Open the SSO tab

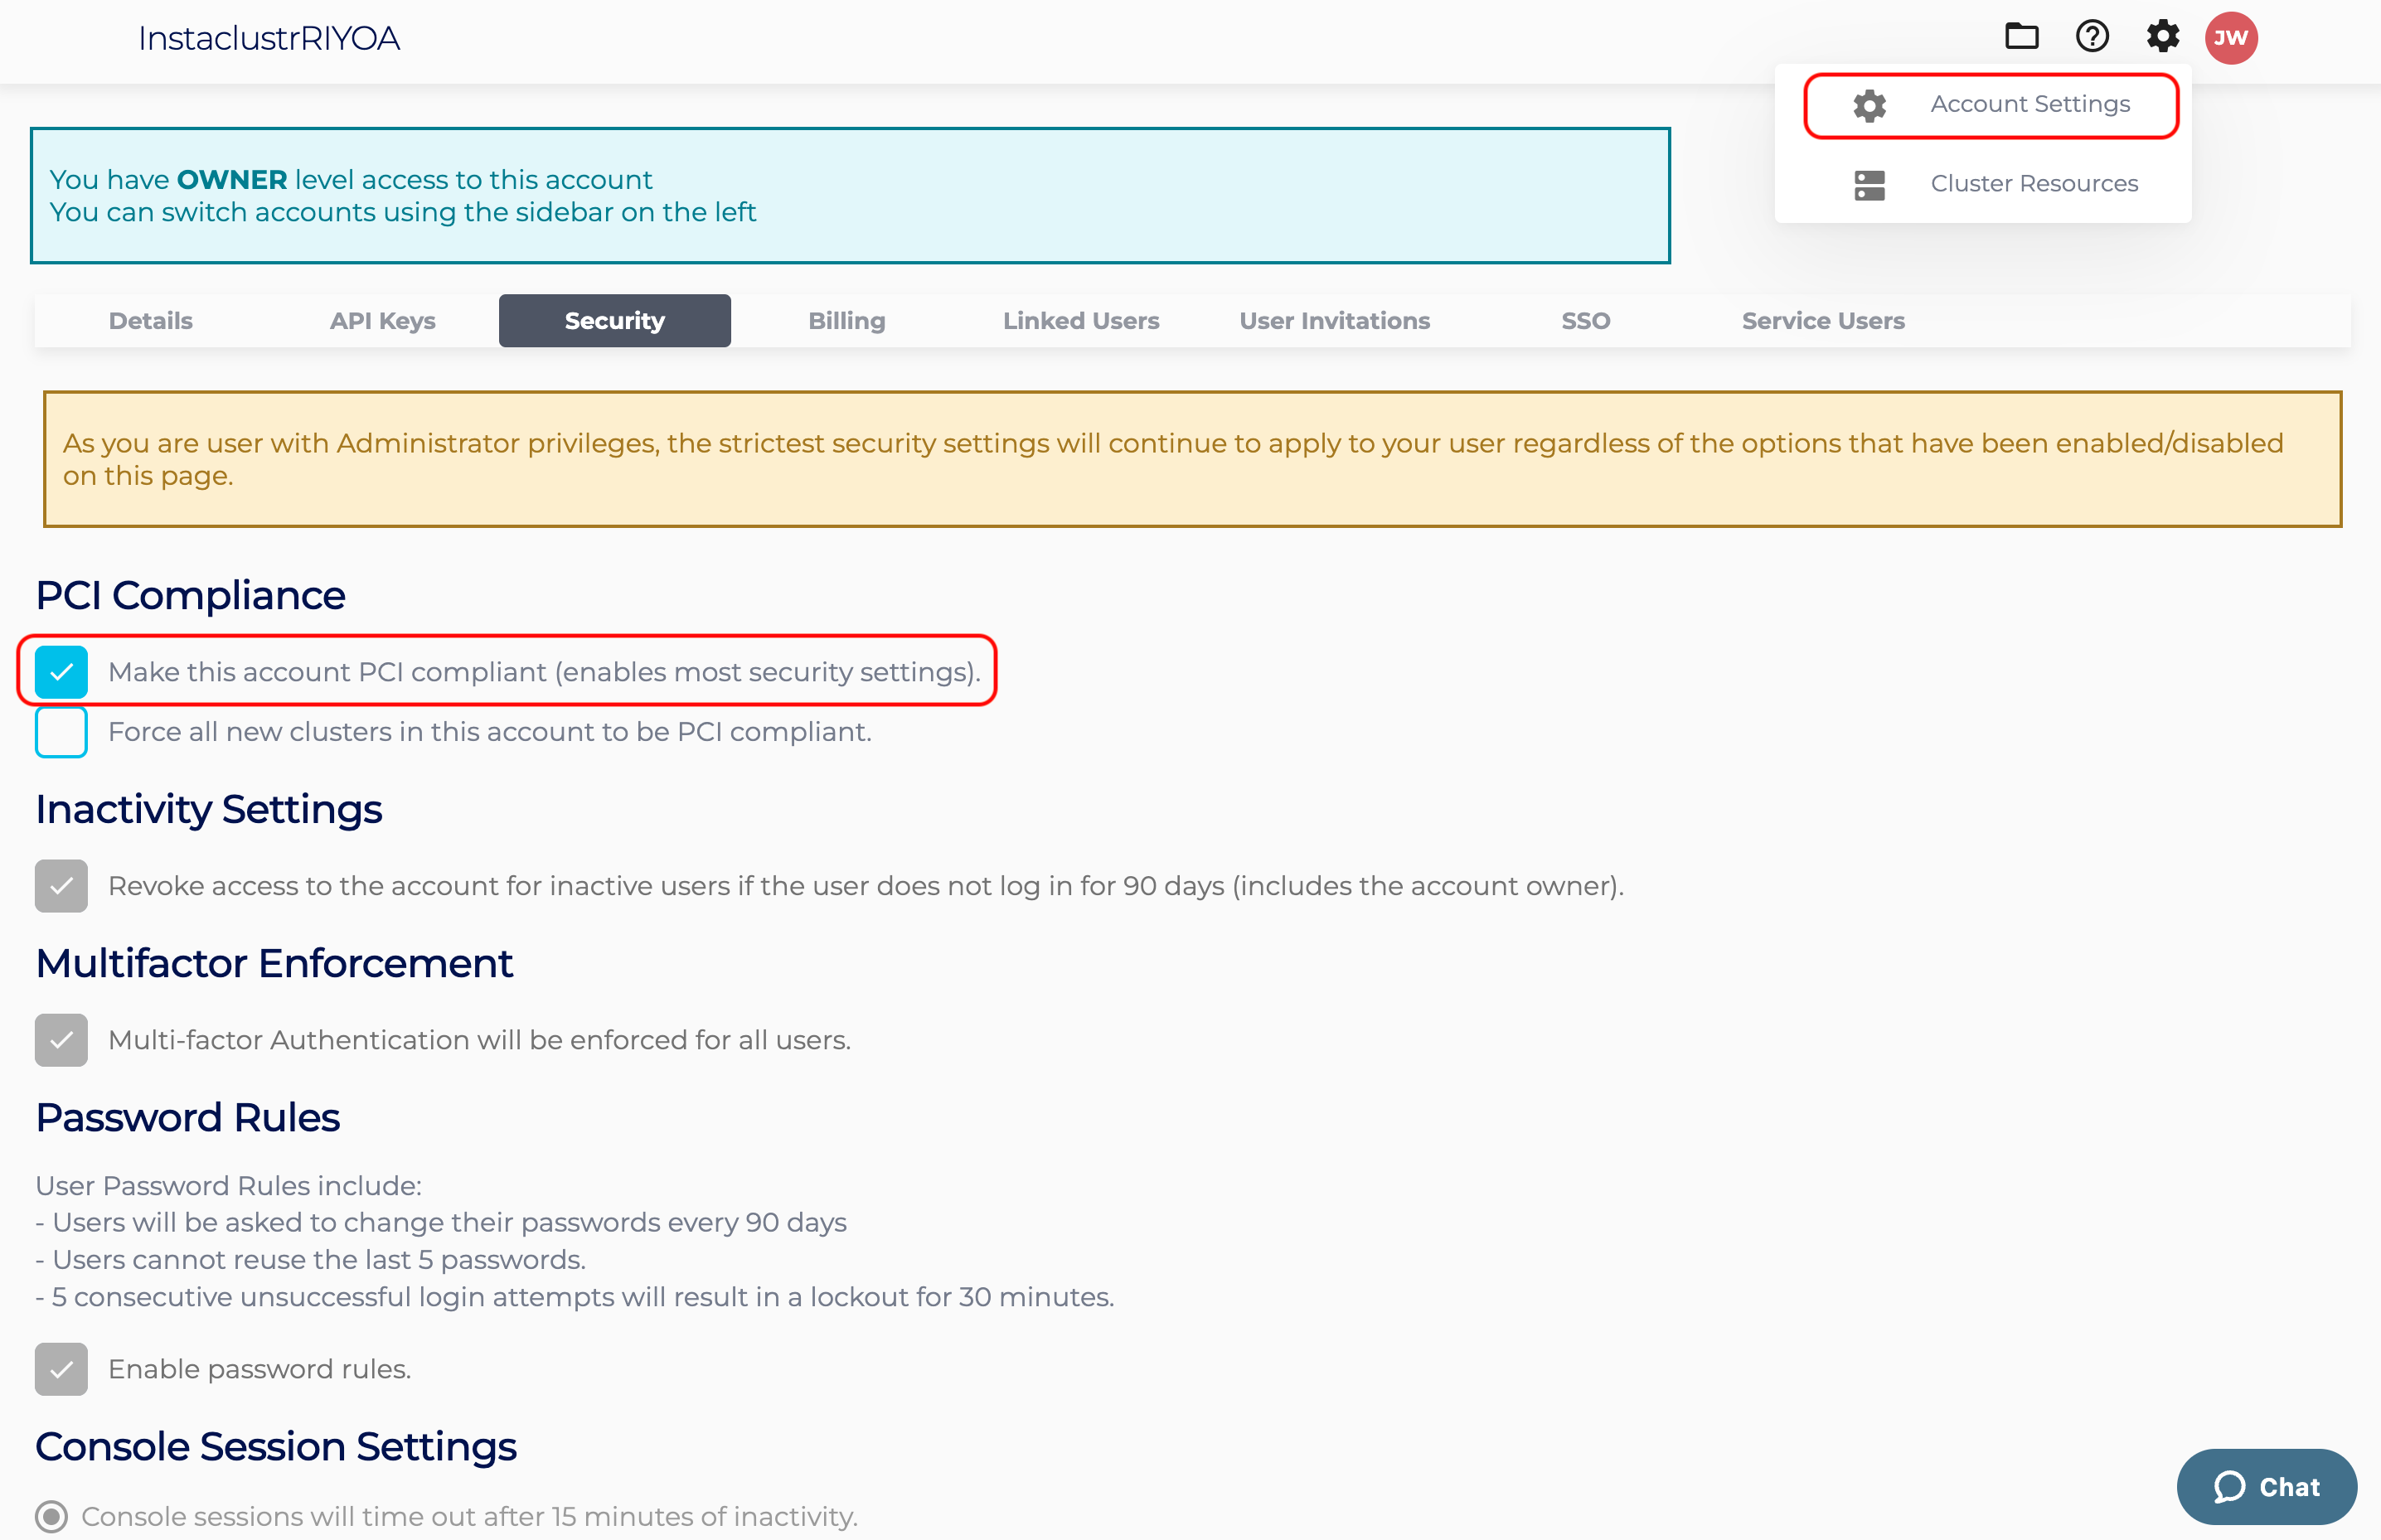pyautogui.click(x=1585, y=321)
